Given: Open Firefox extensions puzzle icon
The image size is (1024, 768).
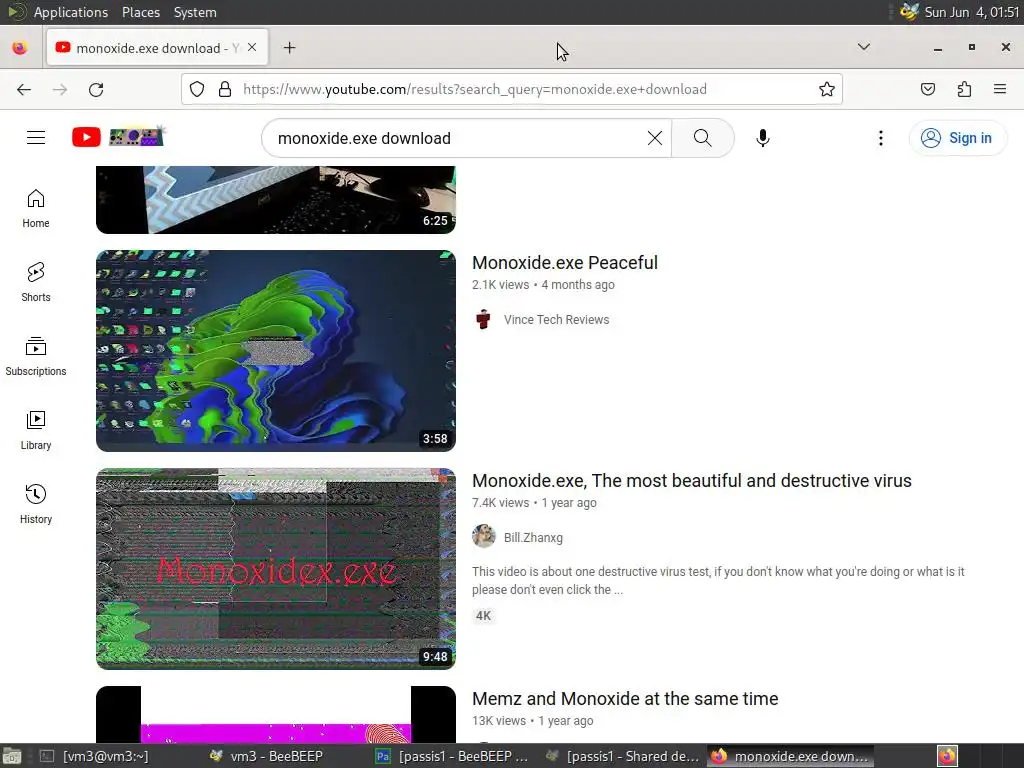Looking at the screenshot, I should (x=964, y=89).
